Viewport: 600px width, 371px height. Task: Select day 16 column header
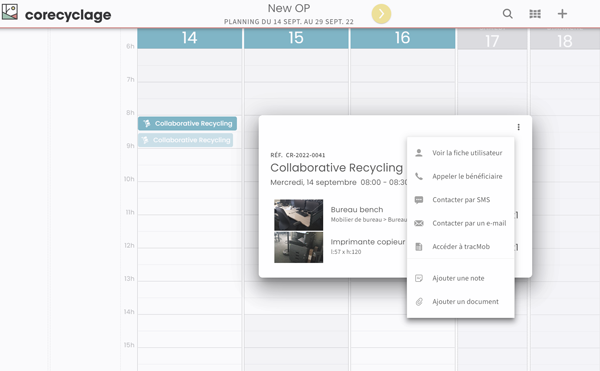[x=403, y=38]
